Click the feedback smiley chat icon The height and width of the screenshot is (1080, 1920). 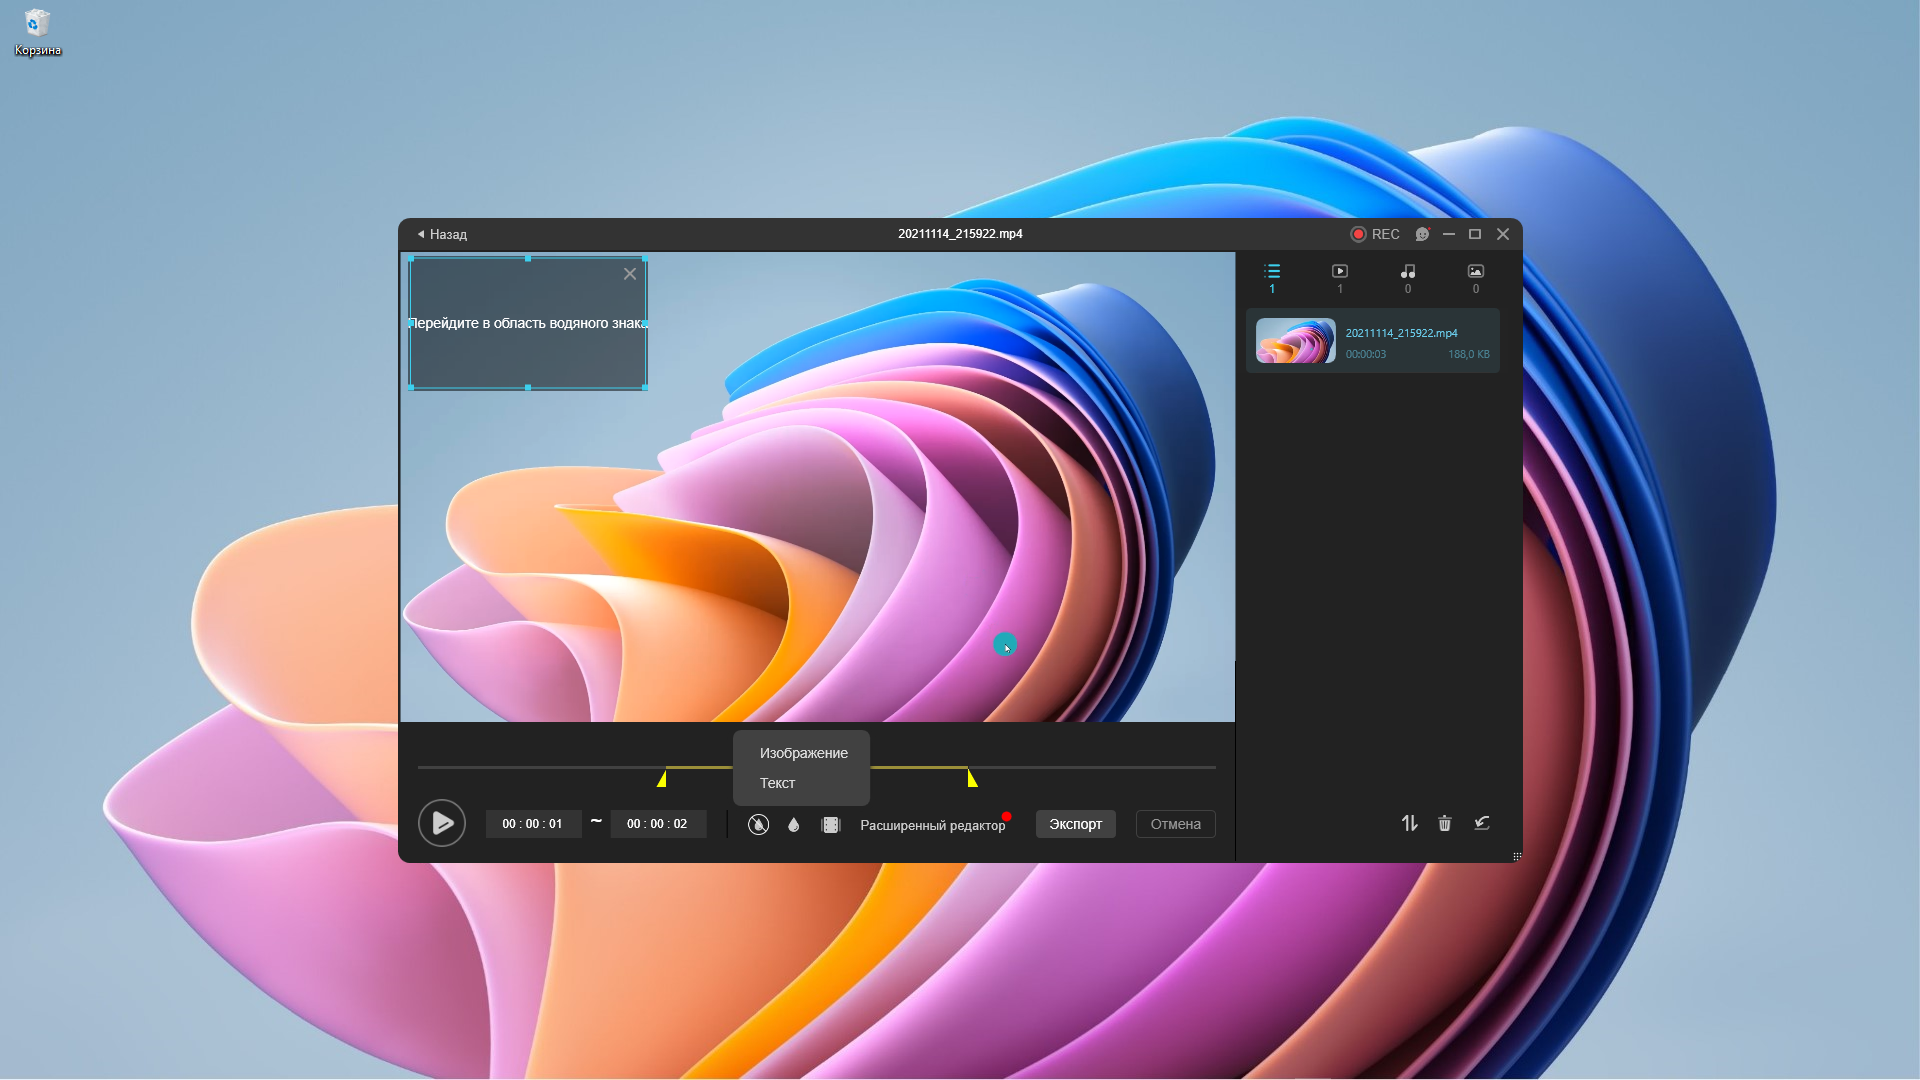(x=1422, y=234)
